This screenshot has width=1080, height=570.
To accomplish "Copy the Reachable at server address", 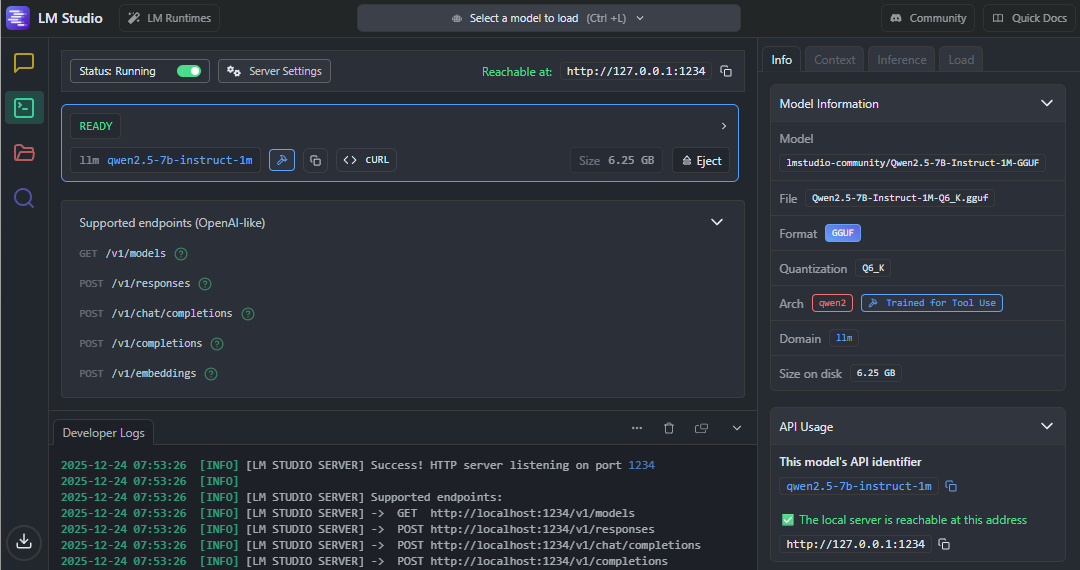I will coord(726,72).
